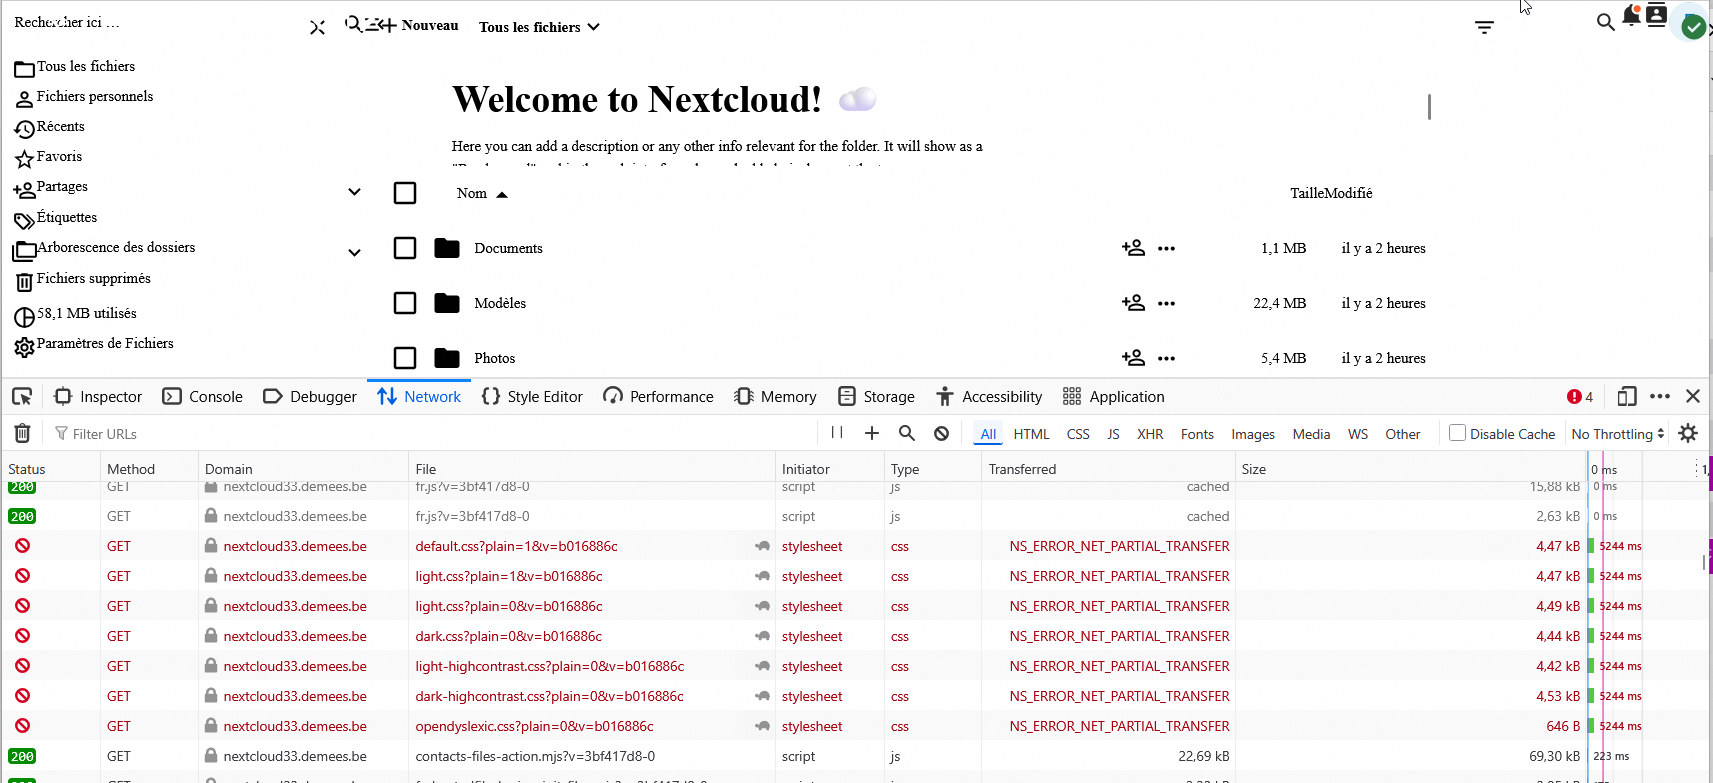Open network search magnifier icon
Image resolution: width=1713 pixels, height=783 pixels.
tap(907, 433)
